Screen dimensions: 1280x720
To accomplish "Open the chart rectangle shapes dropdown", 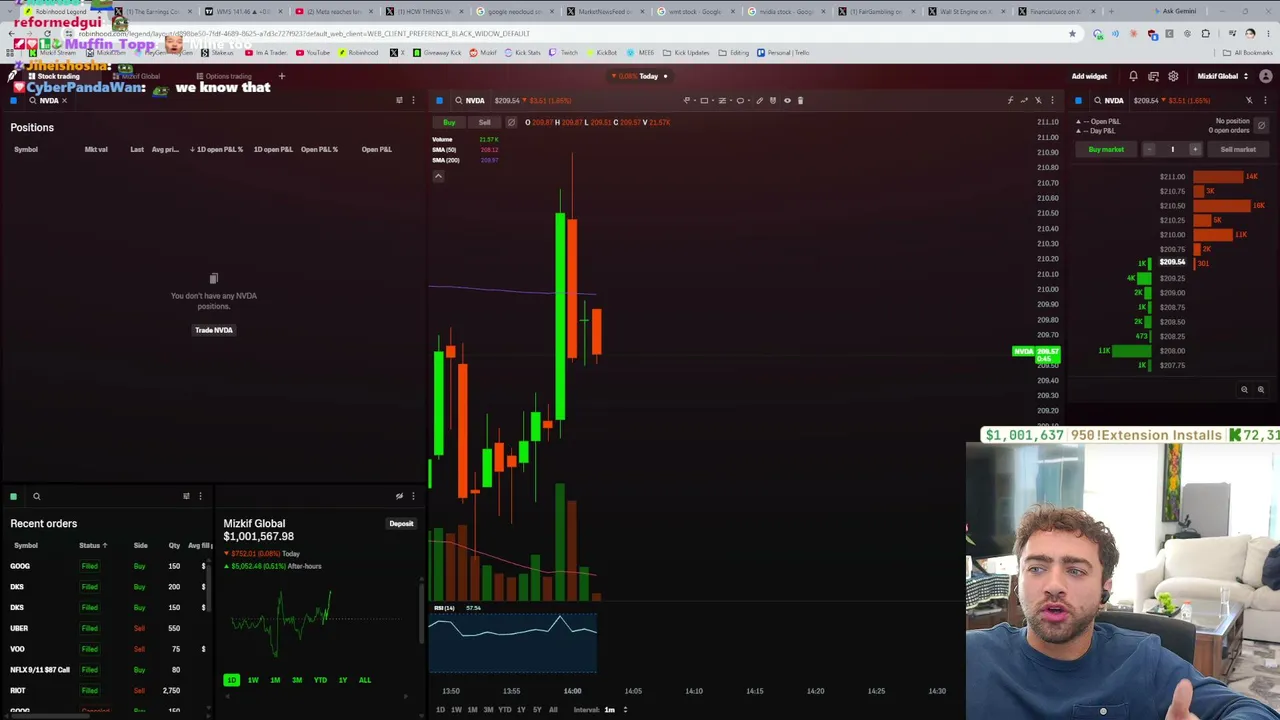I will click(707, 100).
